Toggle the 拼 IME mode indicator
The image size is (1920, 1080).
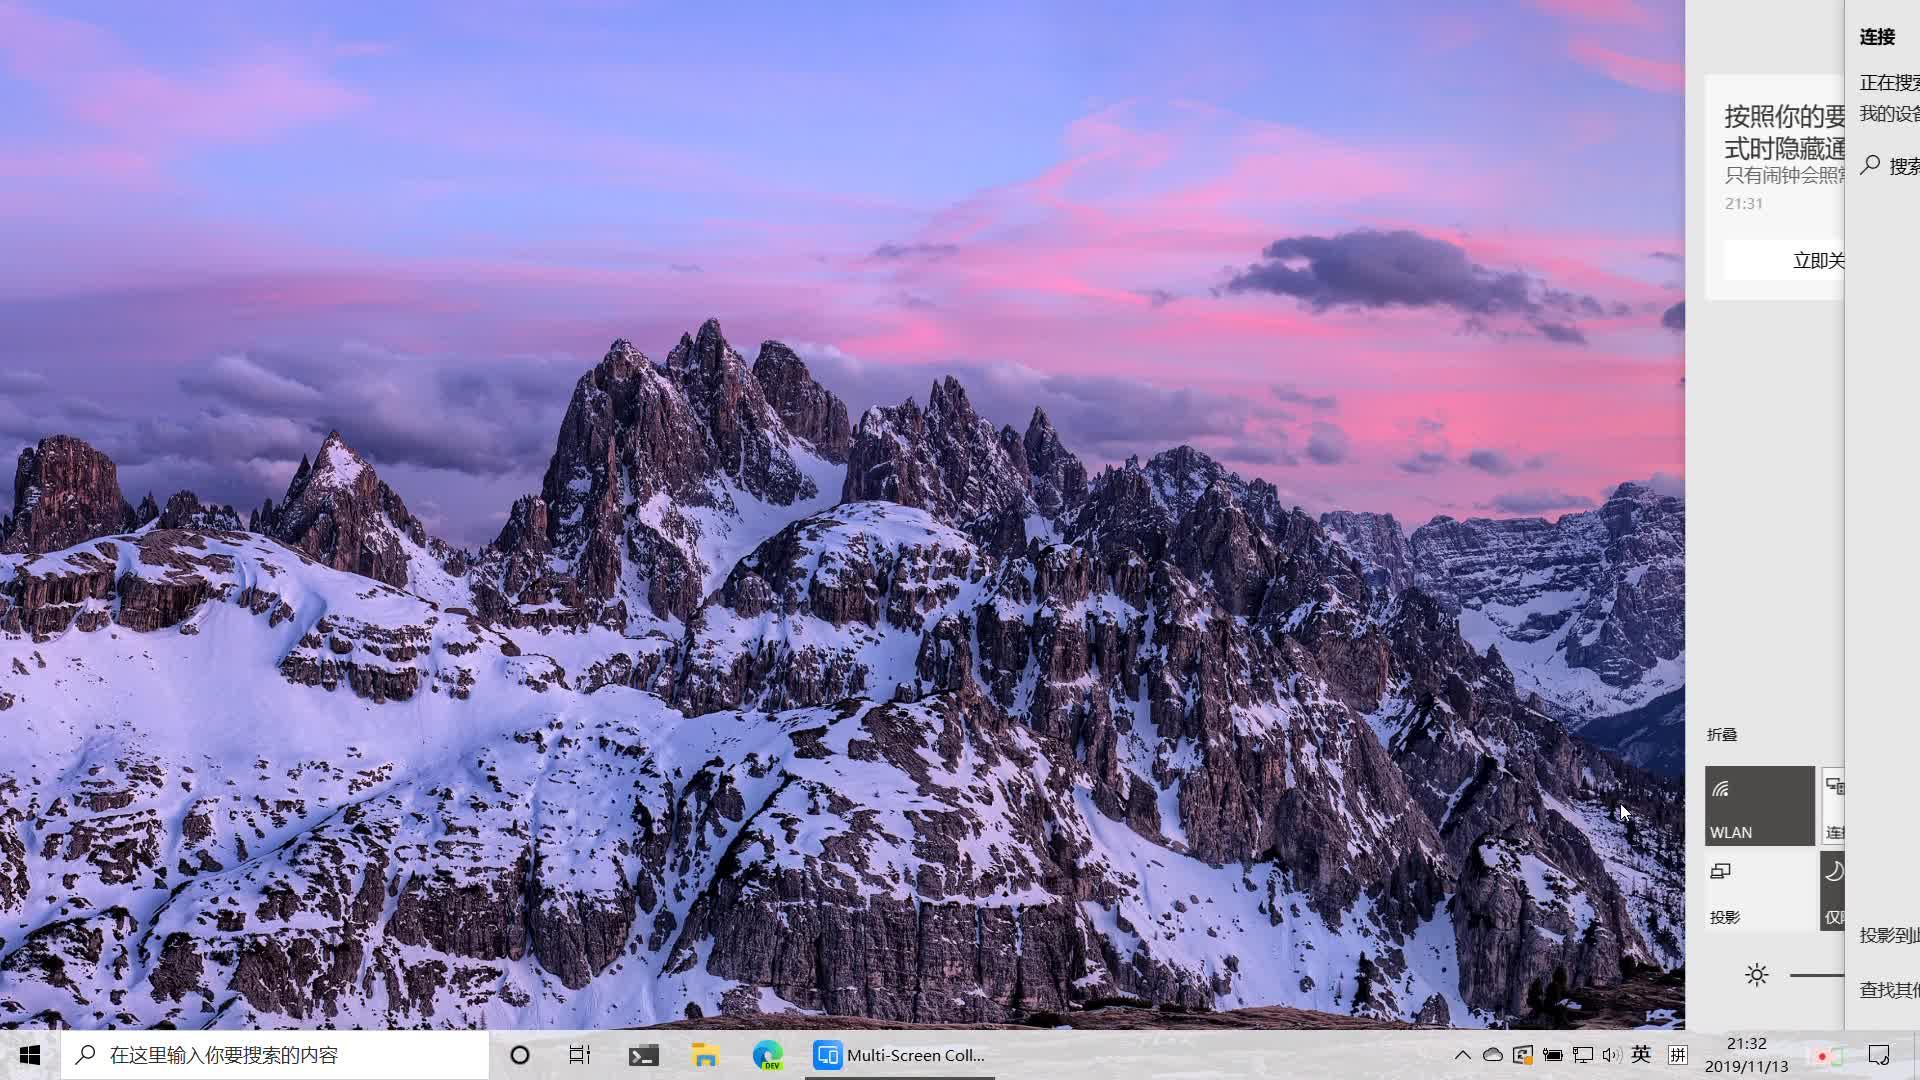tap(1678, 1055)
